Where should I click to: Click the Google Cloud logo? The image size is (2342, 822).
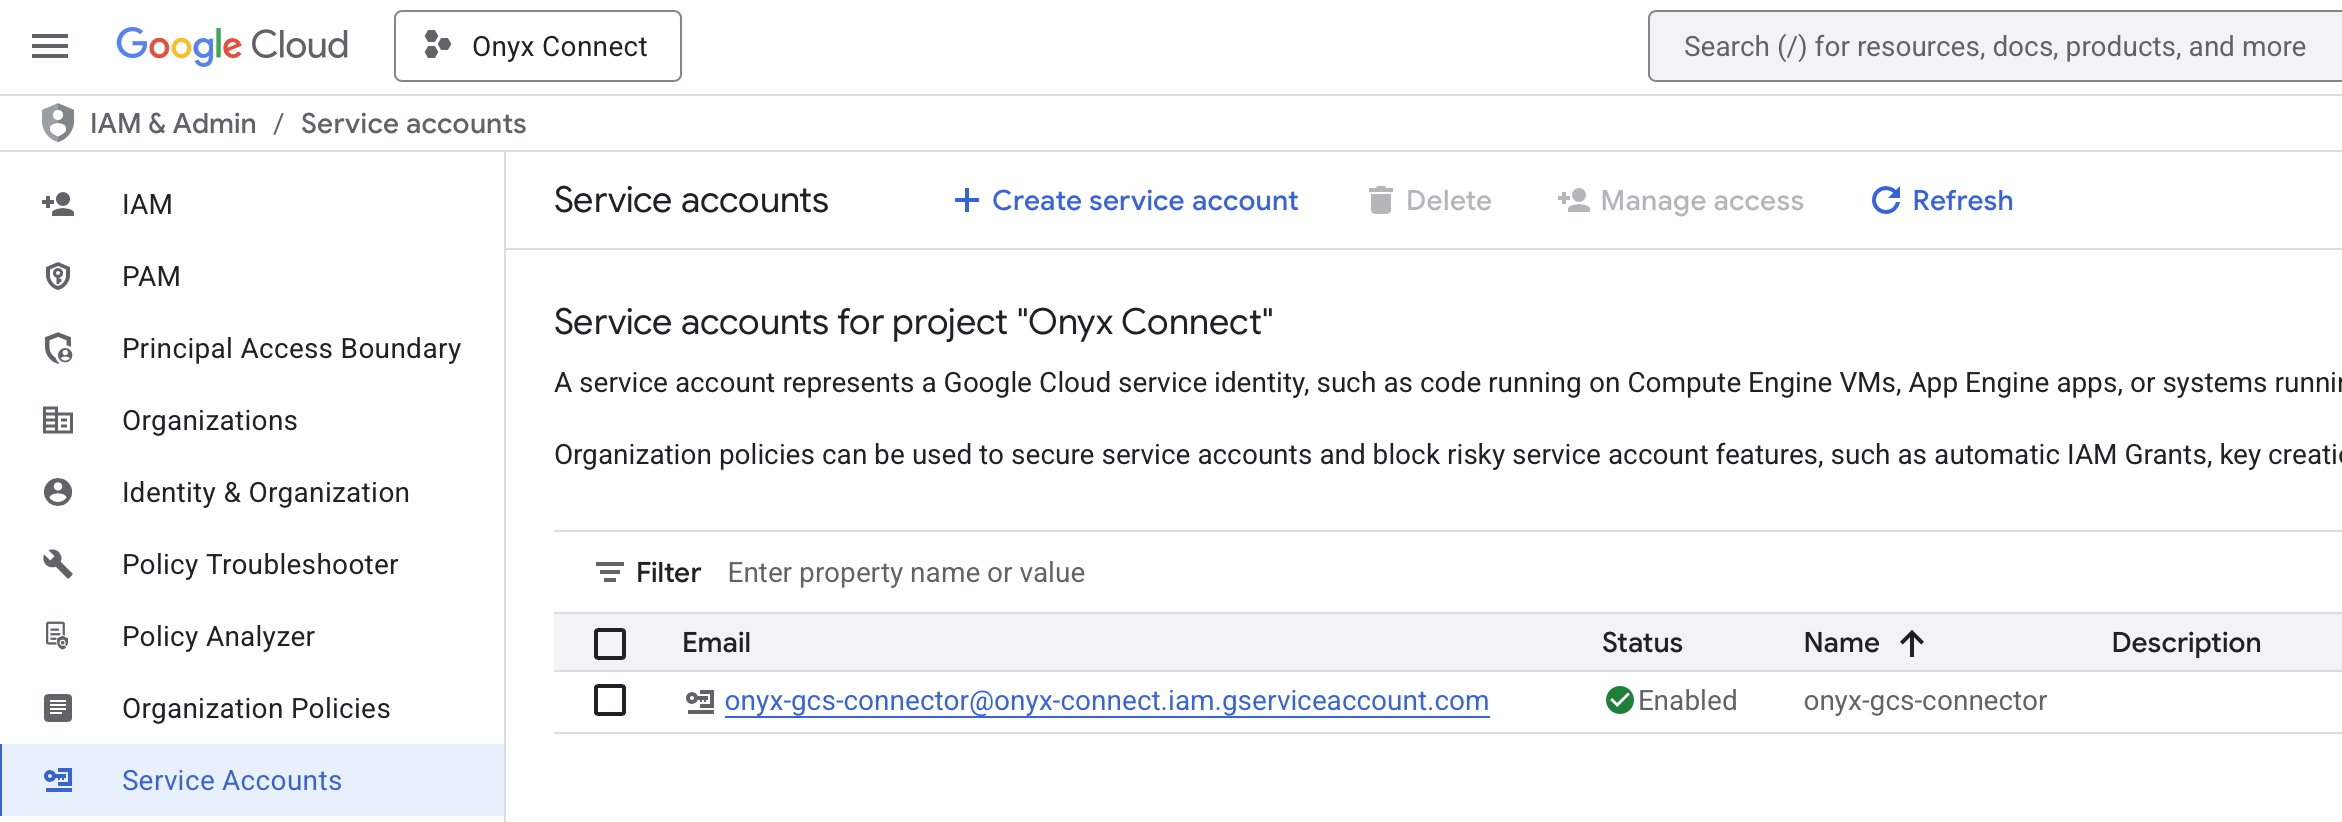(232, 46)
